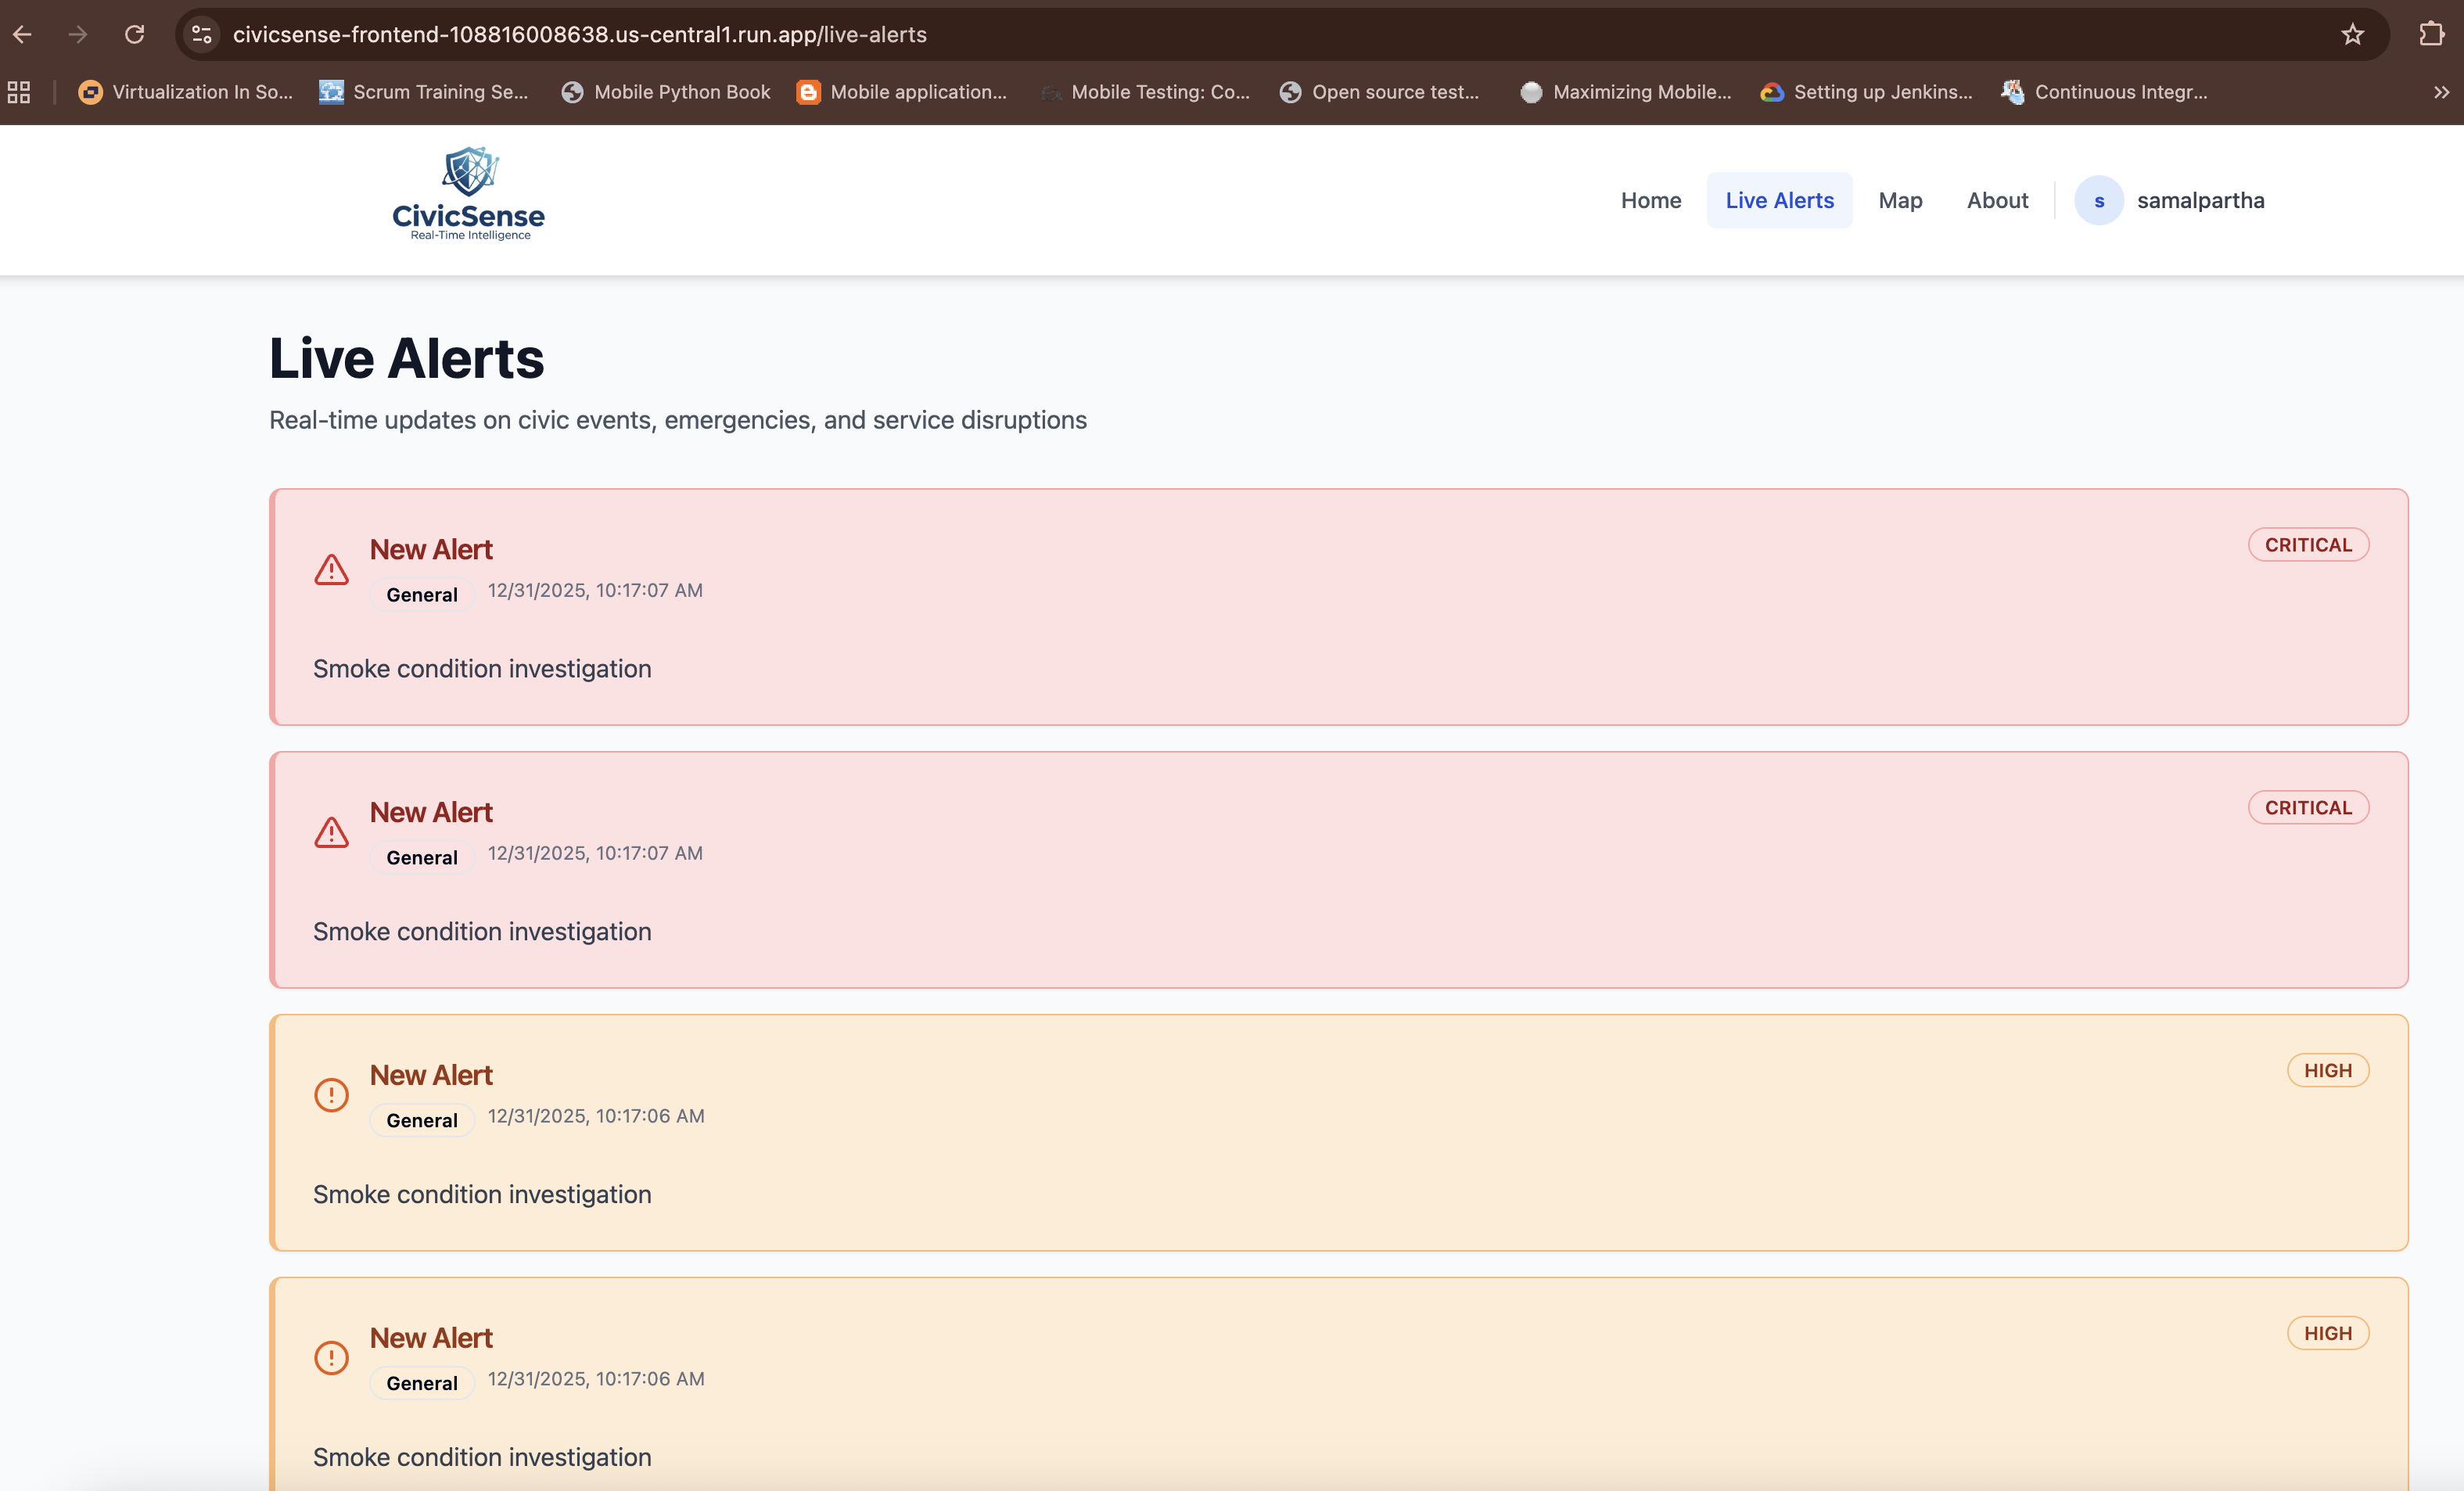Click the site information icon in address bar
Image resolution: width=2464 pixels, height=1491 pixels.
click(x=202, y=35)
